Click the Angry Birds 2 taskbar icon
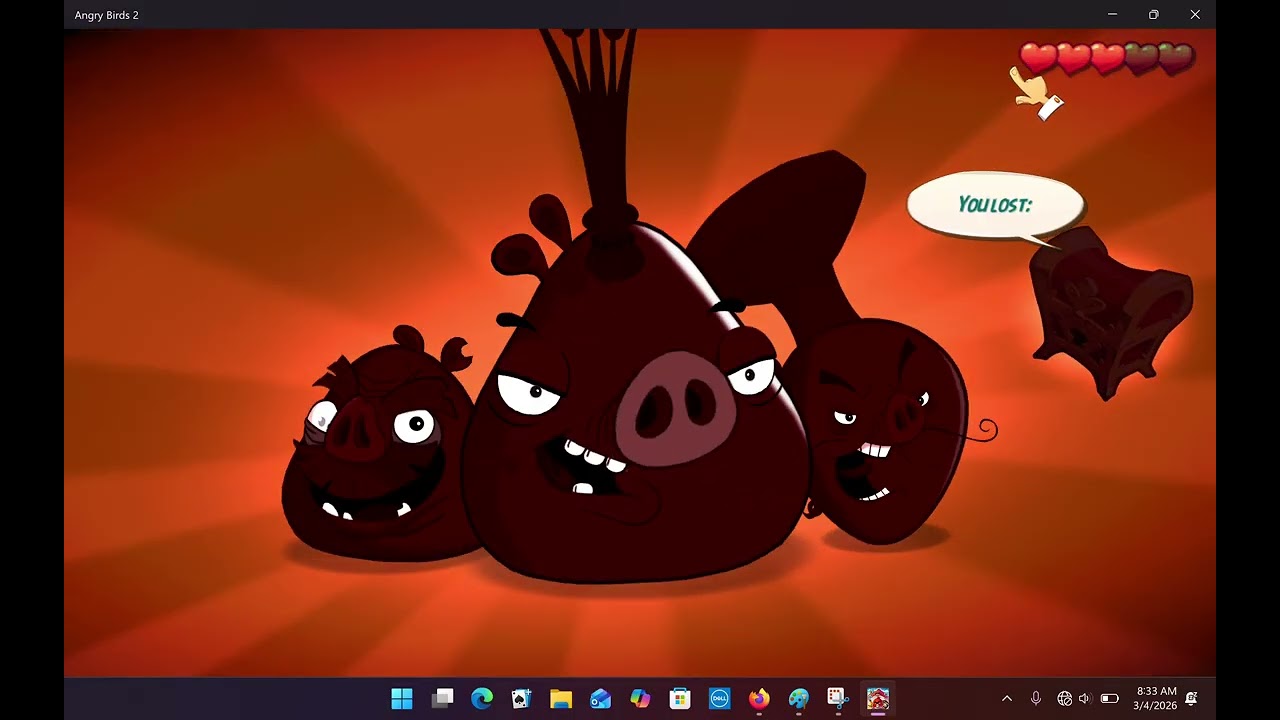The image size is (1280, 720). (x=878, y=698)
